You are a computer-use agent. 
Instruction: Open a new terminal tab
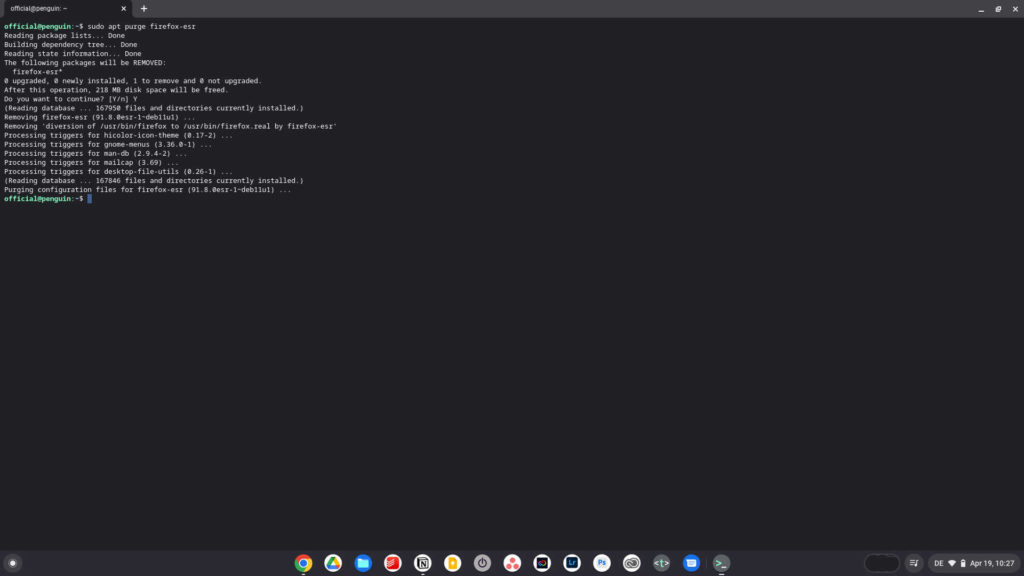[x=144, y=8]
